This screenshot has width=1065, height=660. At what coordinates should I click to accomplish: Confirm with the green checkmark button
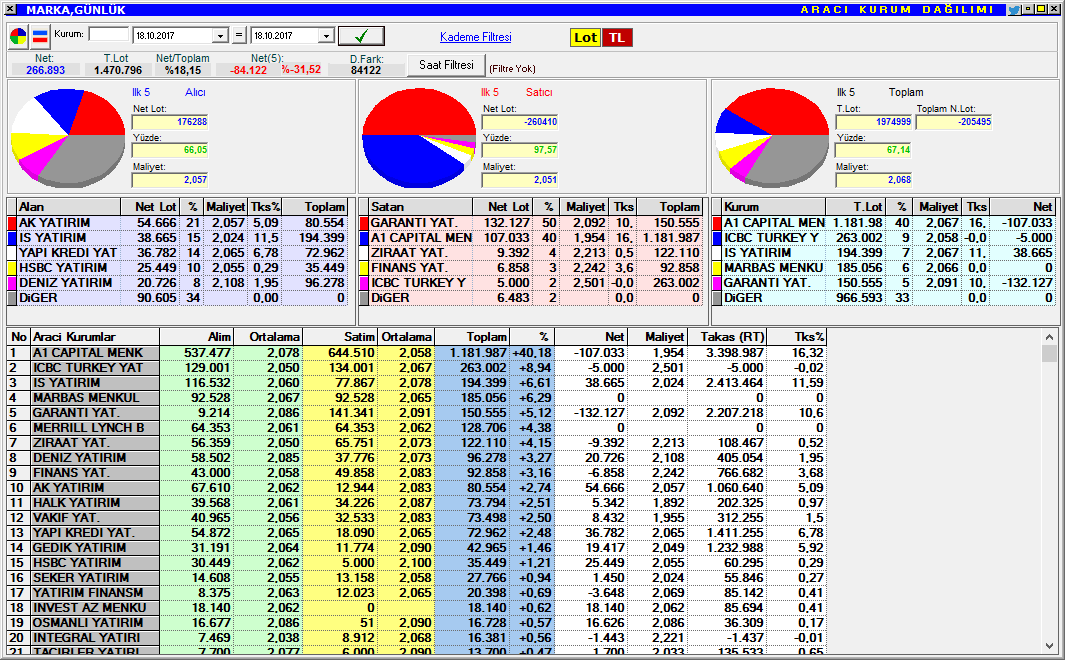tap(361, 36)
